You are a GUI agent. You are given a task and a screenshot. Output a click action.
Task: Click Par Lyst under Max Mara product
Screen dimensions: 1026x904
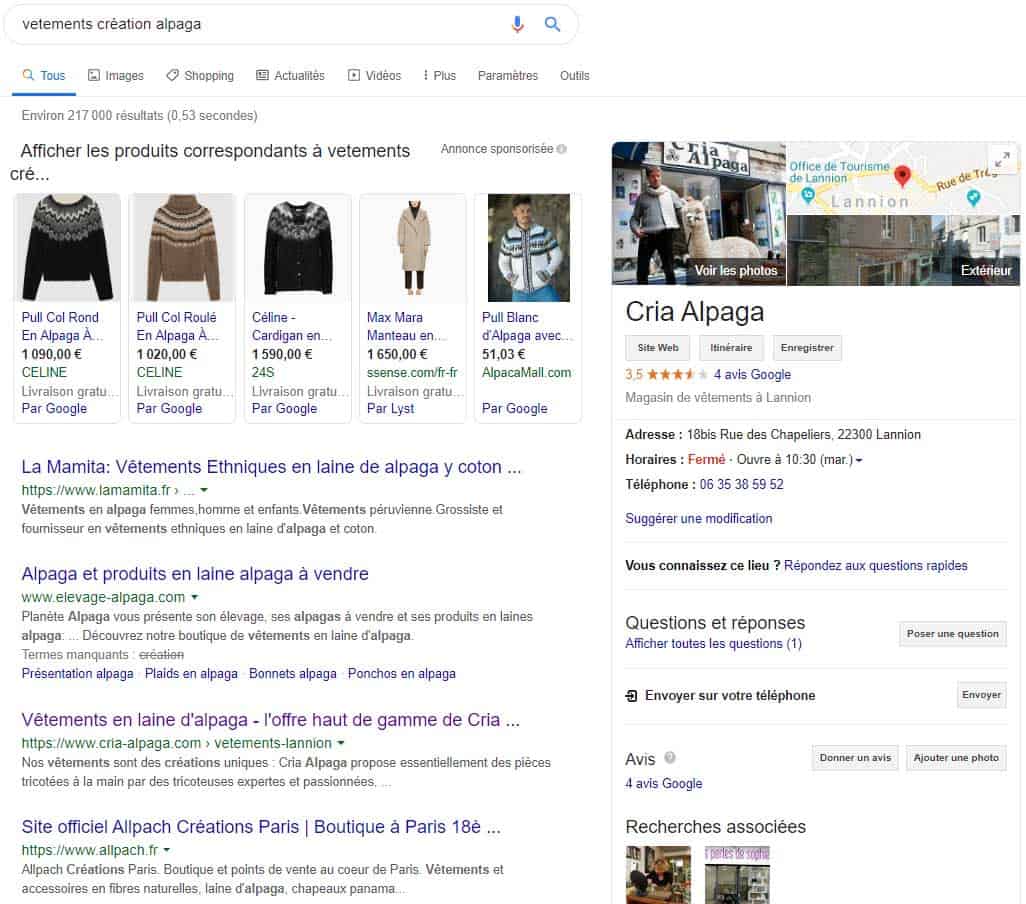[x=391, y=409]
